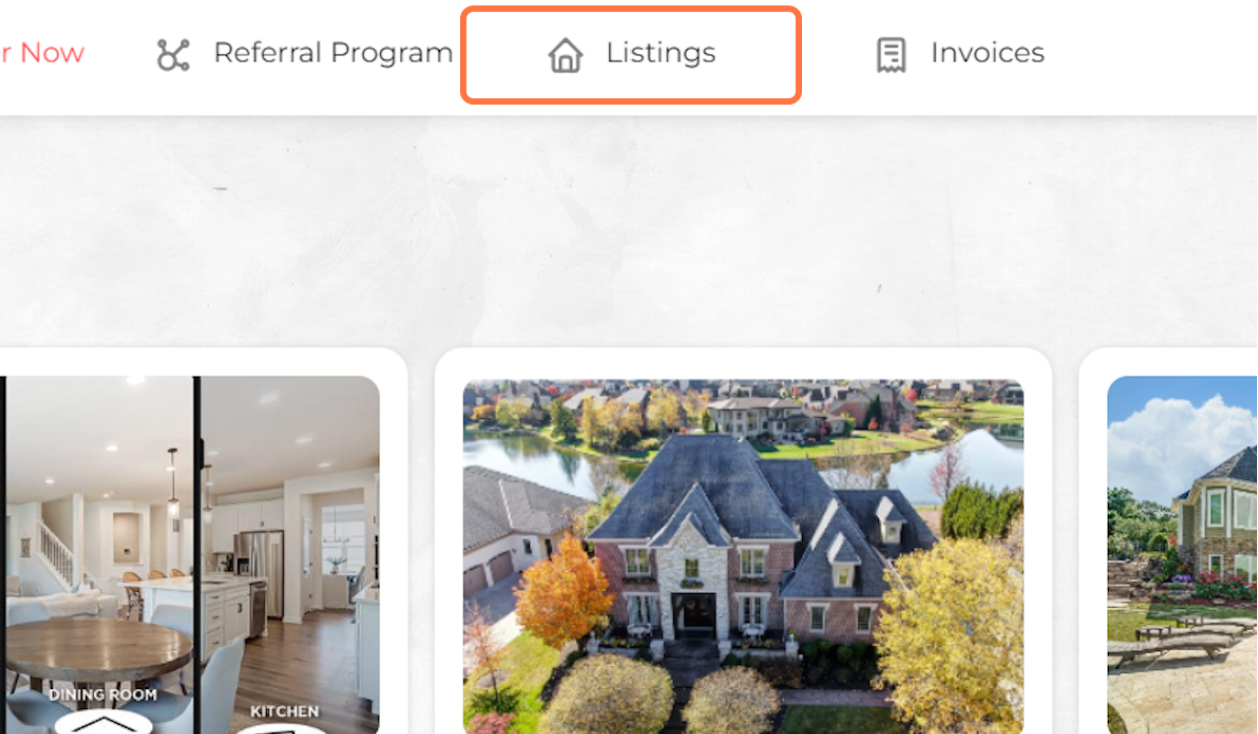
Task: Click the kitchen half of the tour image
Action: point(290,555)
